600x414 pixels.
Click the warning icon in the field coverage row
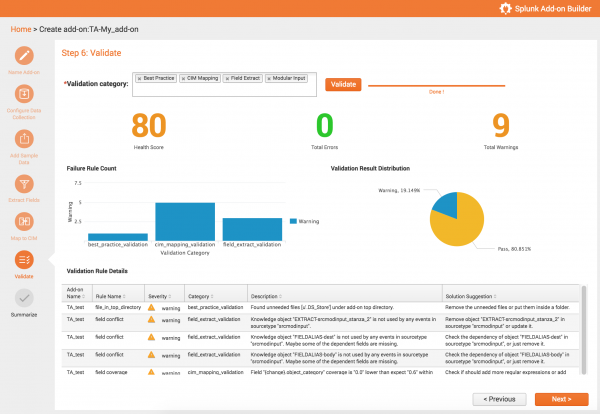pos(152,372)
